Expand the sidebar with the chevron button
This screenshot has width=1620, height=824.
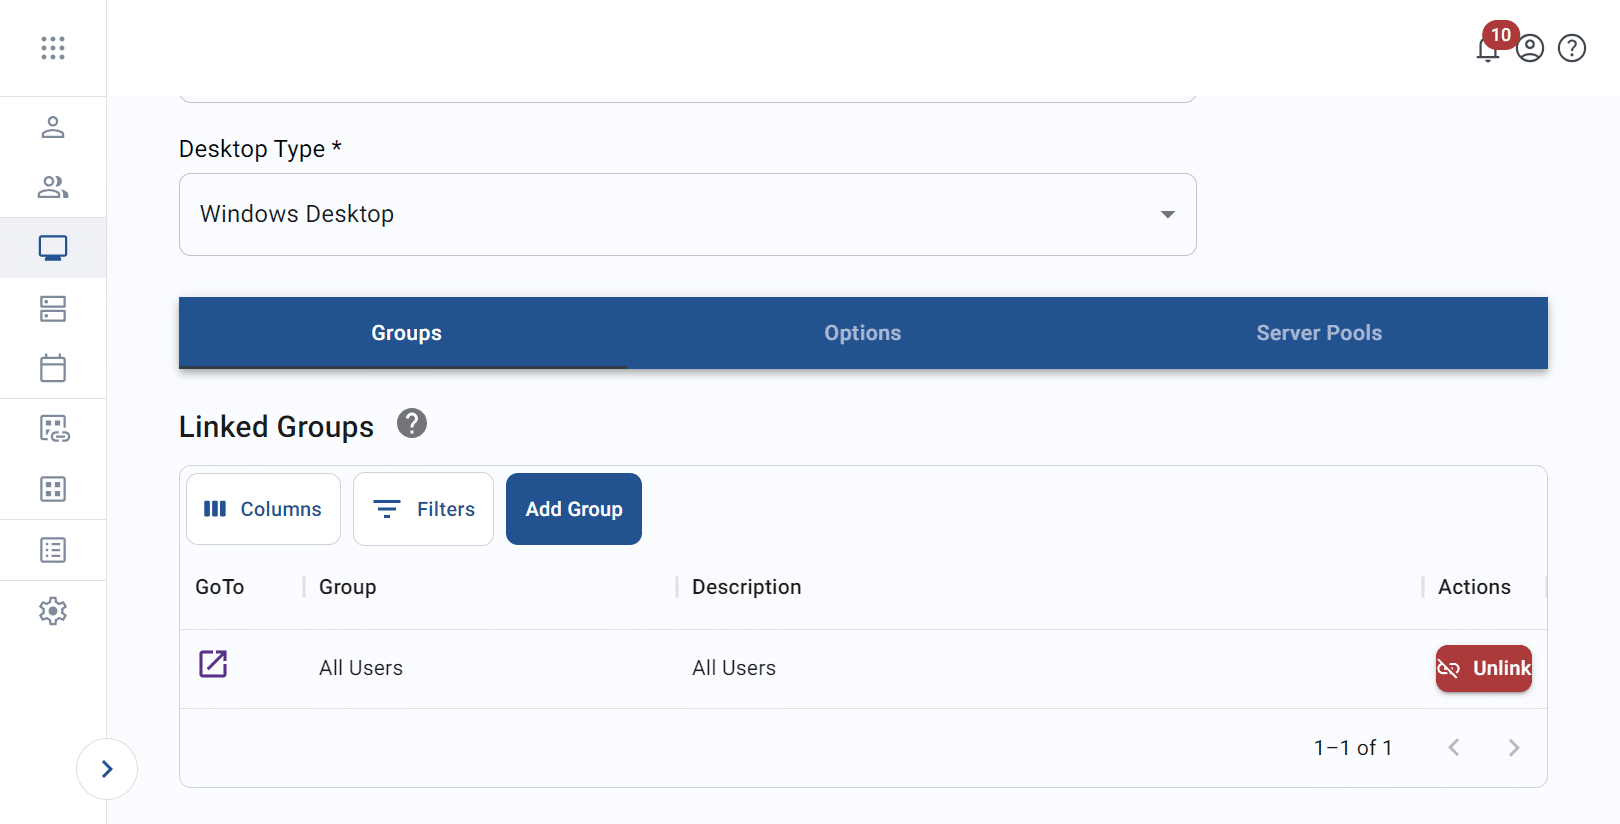pyautogui.click(x=107, y=769)
